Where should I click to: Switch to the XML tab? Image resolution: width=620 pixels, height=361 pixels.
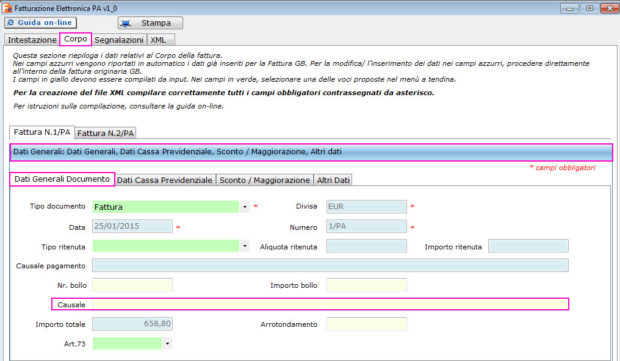coord(161,40)
